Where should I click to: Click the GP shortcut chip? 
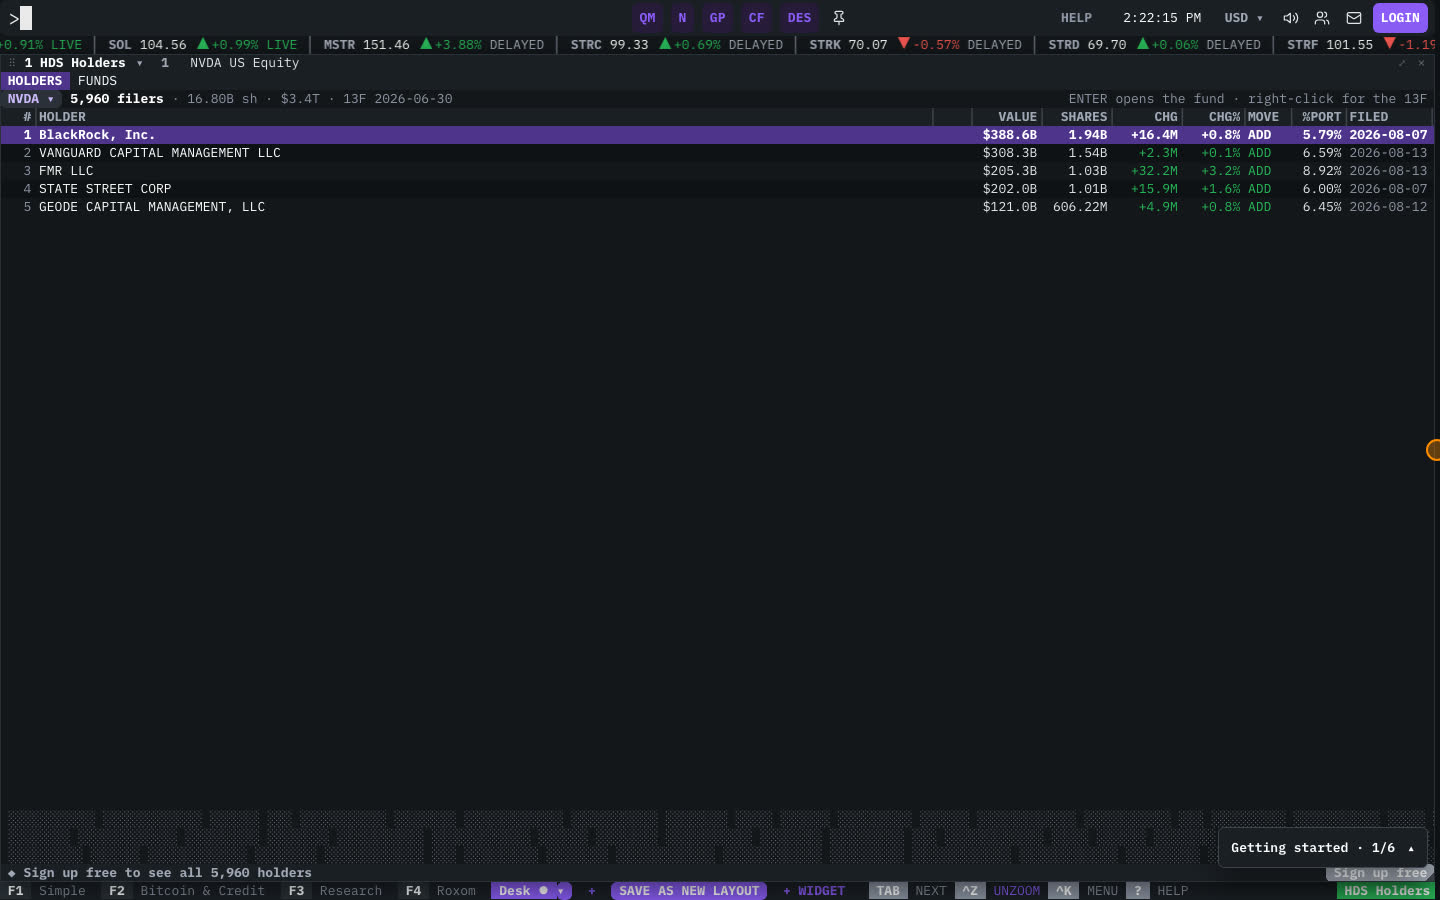click(x=718, y=18)
